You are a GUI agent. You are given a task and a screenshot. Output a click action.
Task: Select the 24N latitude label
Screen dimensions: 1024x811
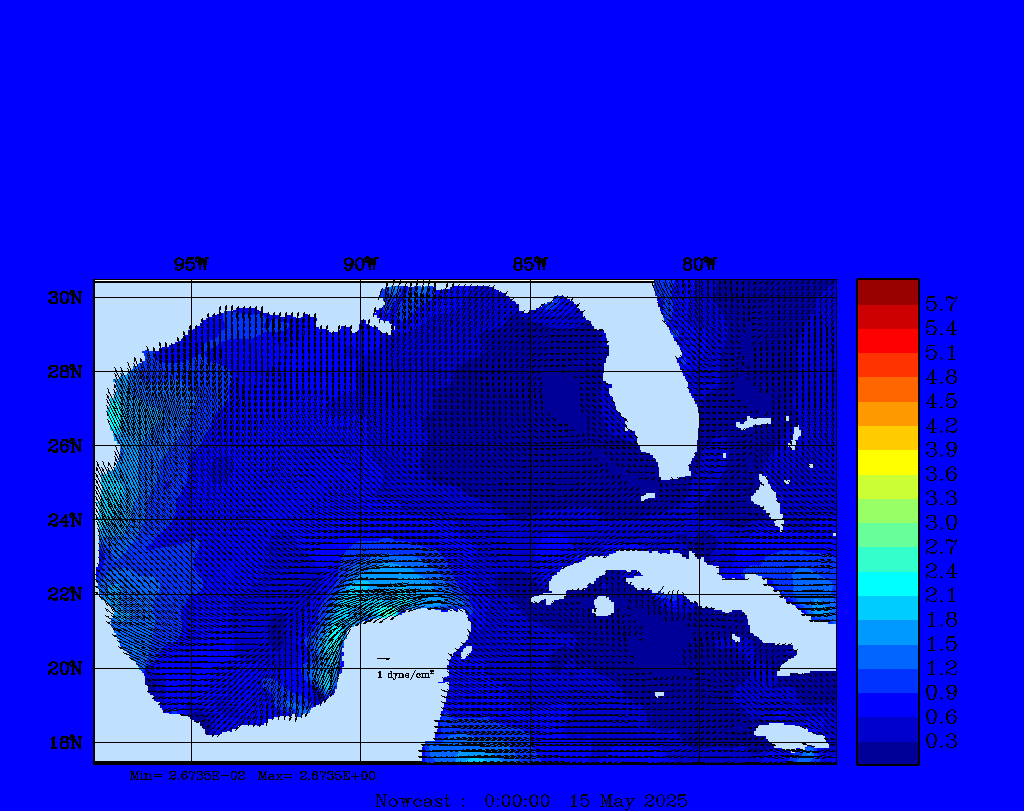[64, 520]
